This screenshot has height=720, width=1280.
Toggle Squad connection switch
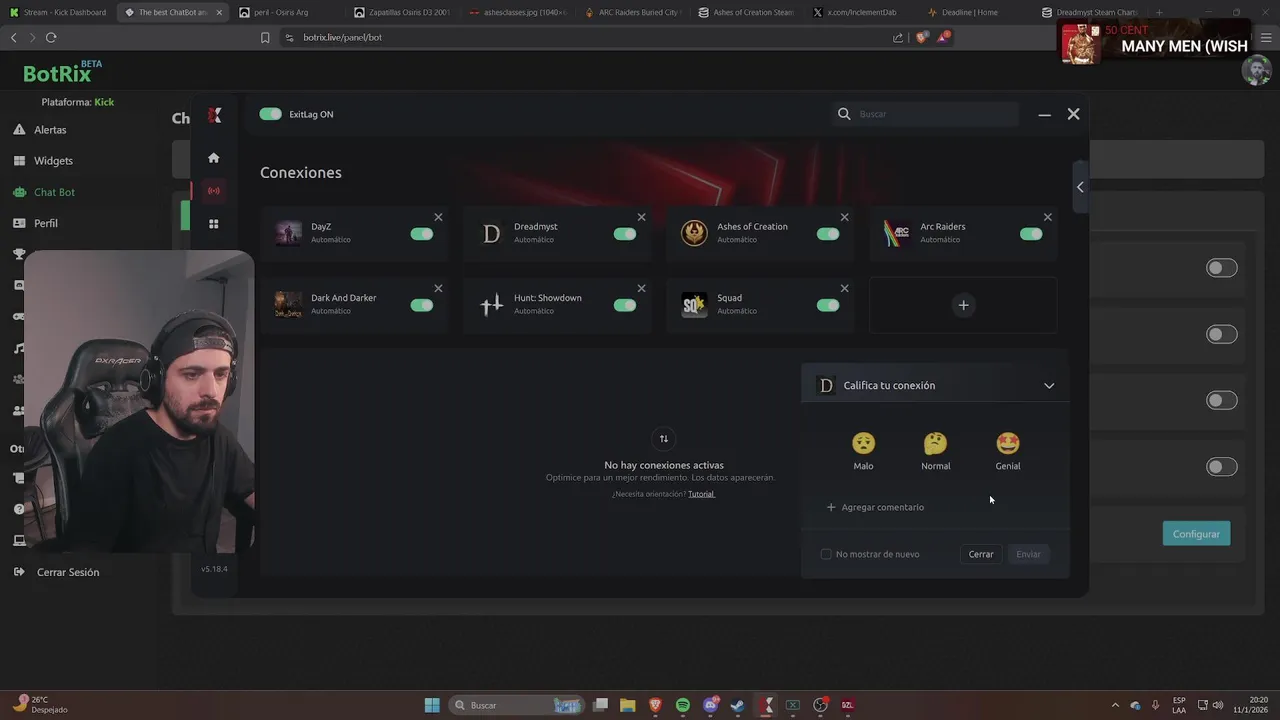pos(828,305)
